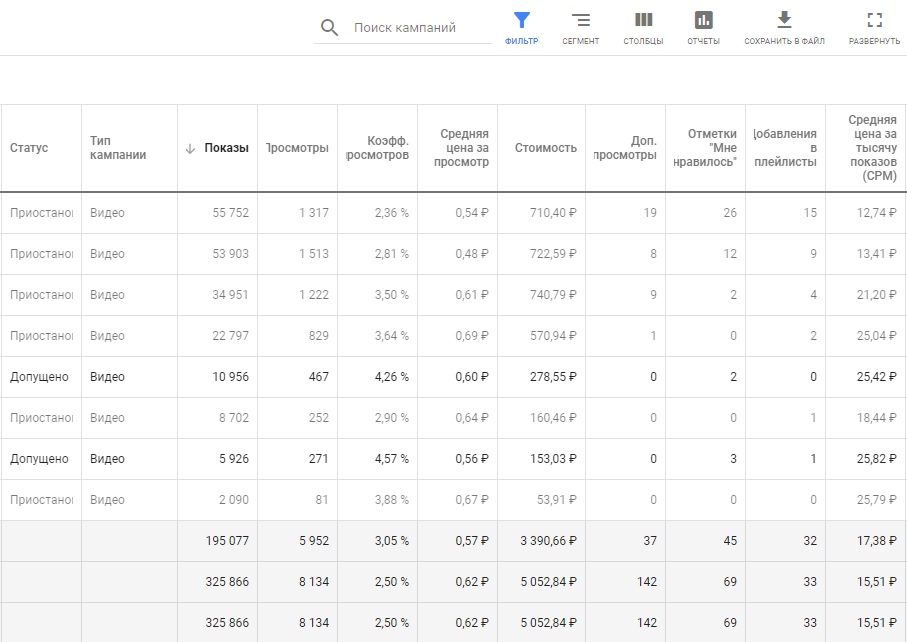Click the total CPM 17,38 ₽
Viewport: 907px width, 642px height.
876,541
